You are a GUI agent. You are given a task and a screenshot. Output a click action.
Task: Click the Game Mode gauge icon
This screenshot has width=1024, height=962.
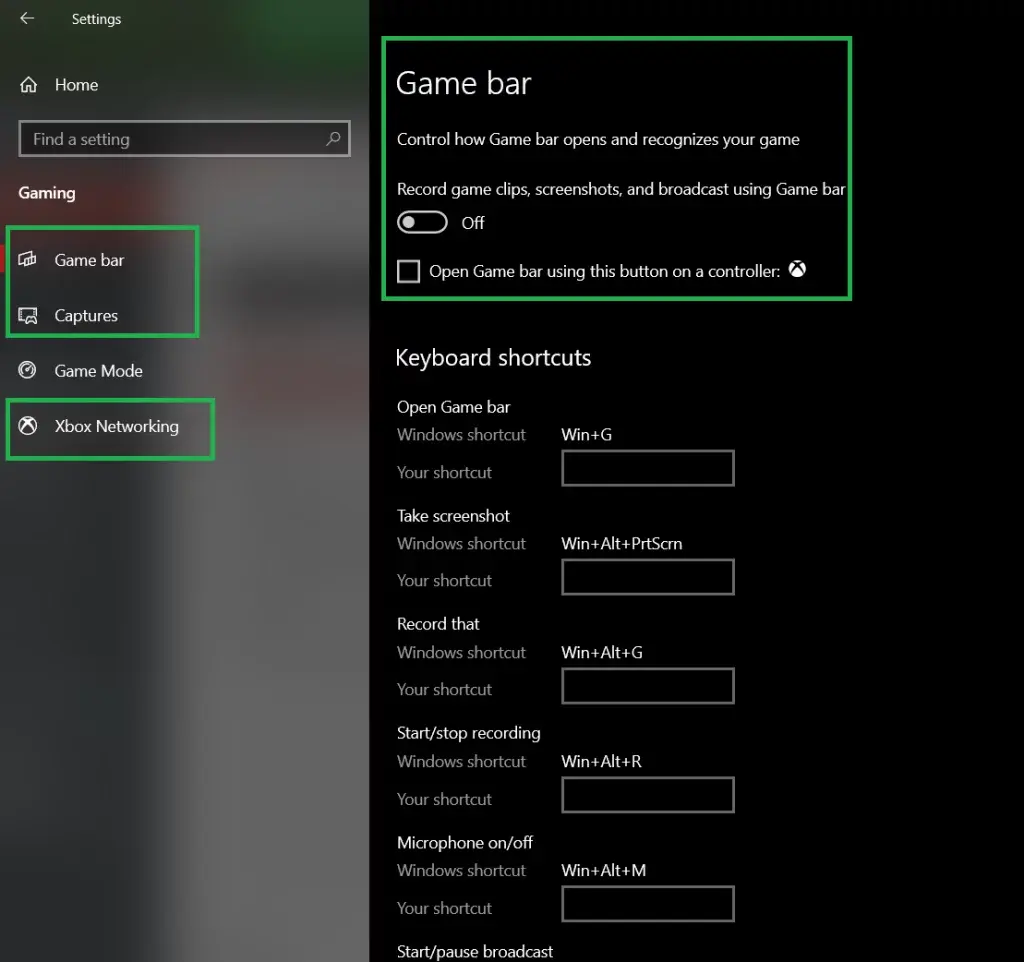tap(27, 370)
